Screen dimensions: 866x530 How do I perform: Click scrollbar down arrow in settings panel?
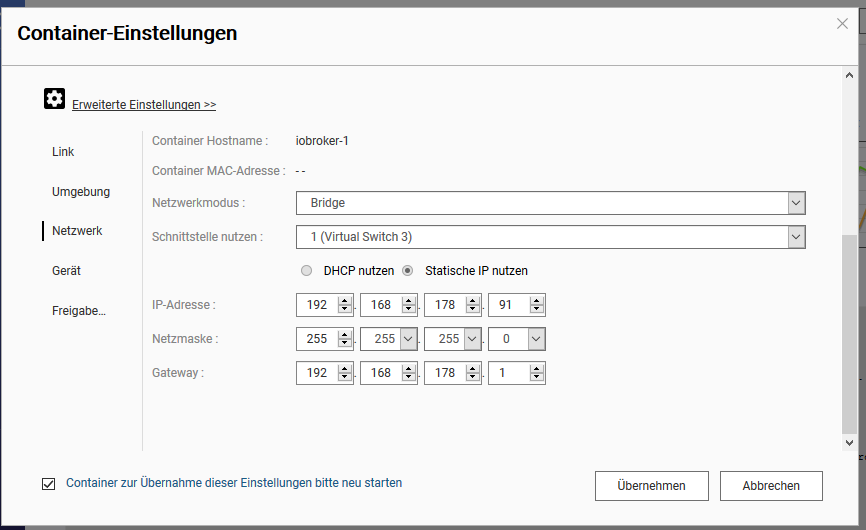point(849,441)
